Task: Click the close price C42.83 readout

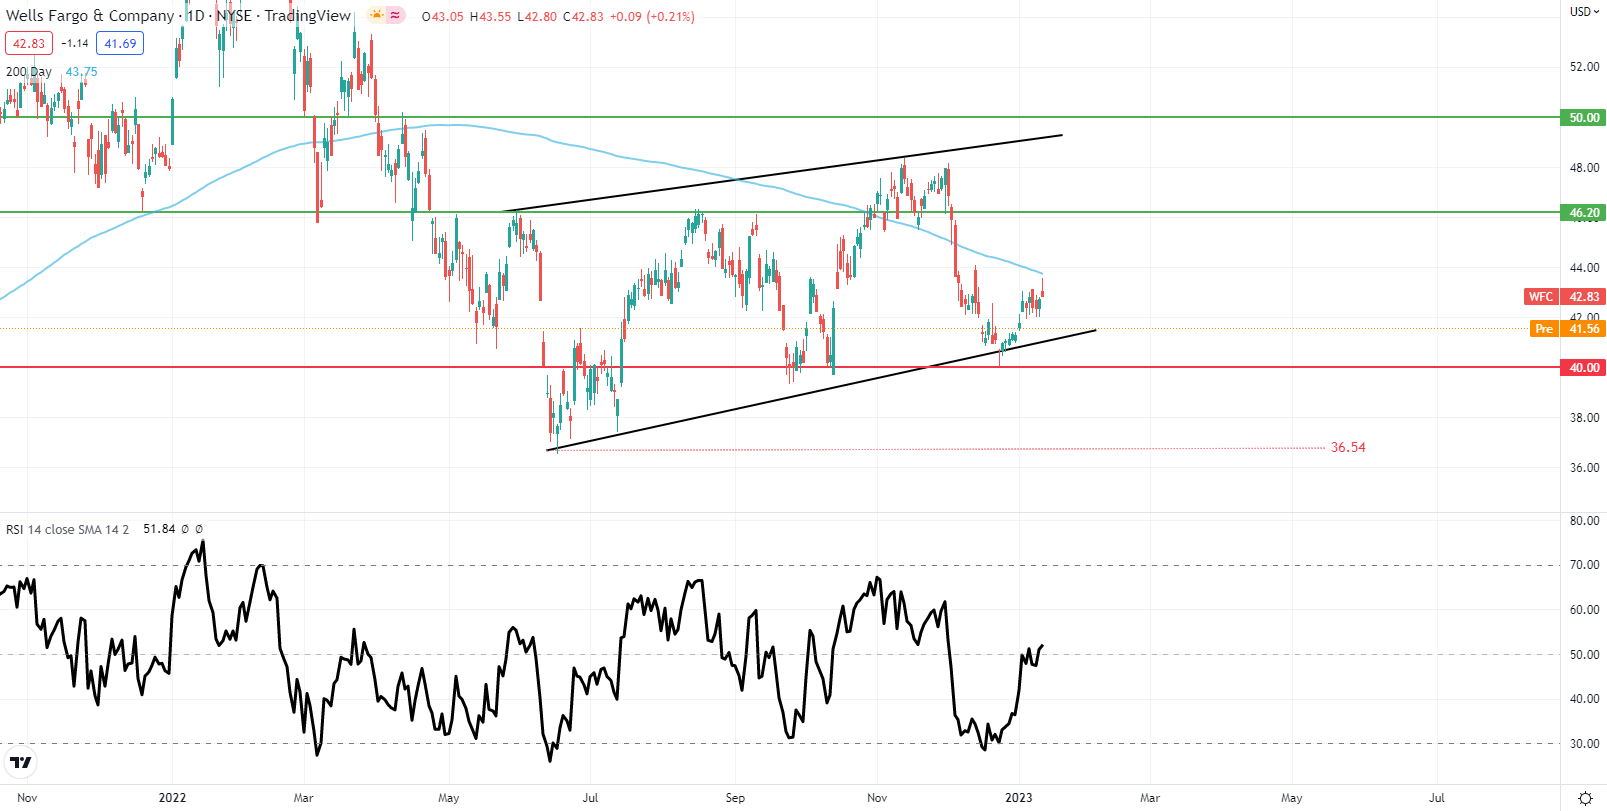Action: [583, 17]
